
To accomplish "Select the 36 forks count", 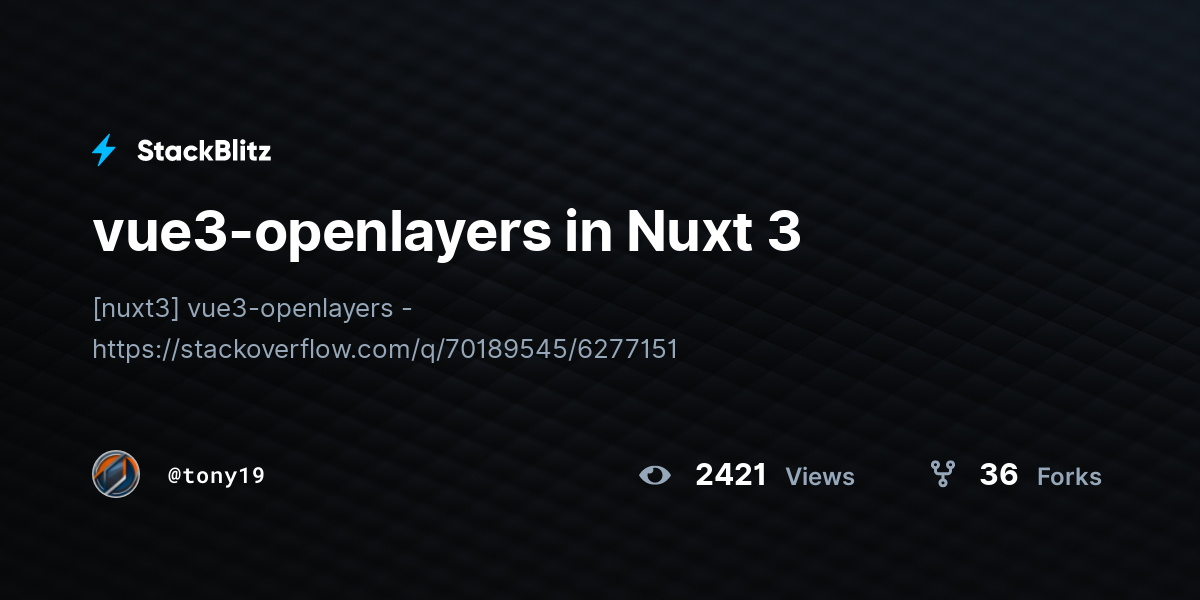I will [x=999, y=475].
